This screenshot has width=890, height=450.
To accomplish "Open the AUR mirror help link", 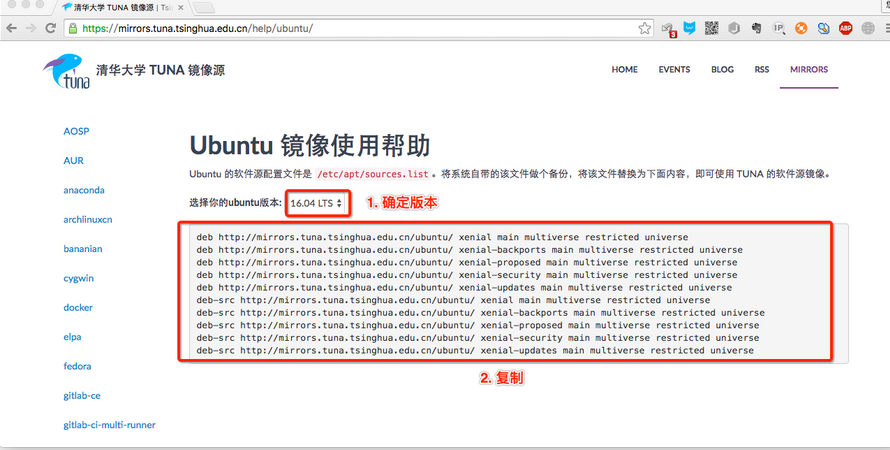I will 73,161.
